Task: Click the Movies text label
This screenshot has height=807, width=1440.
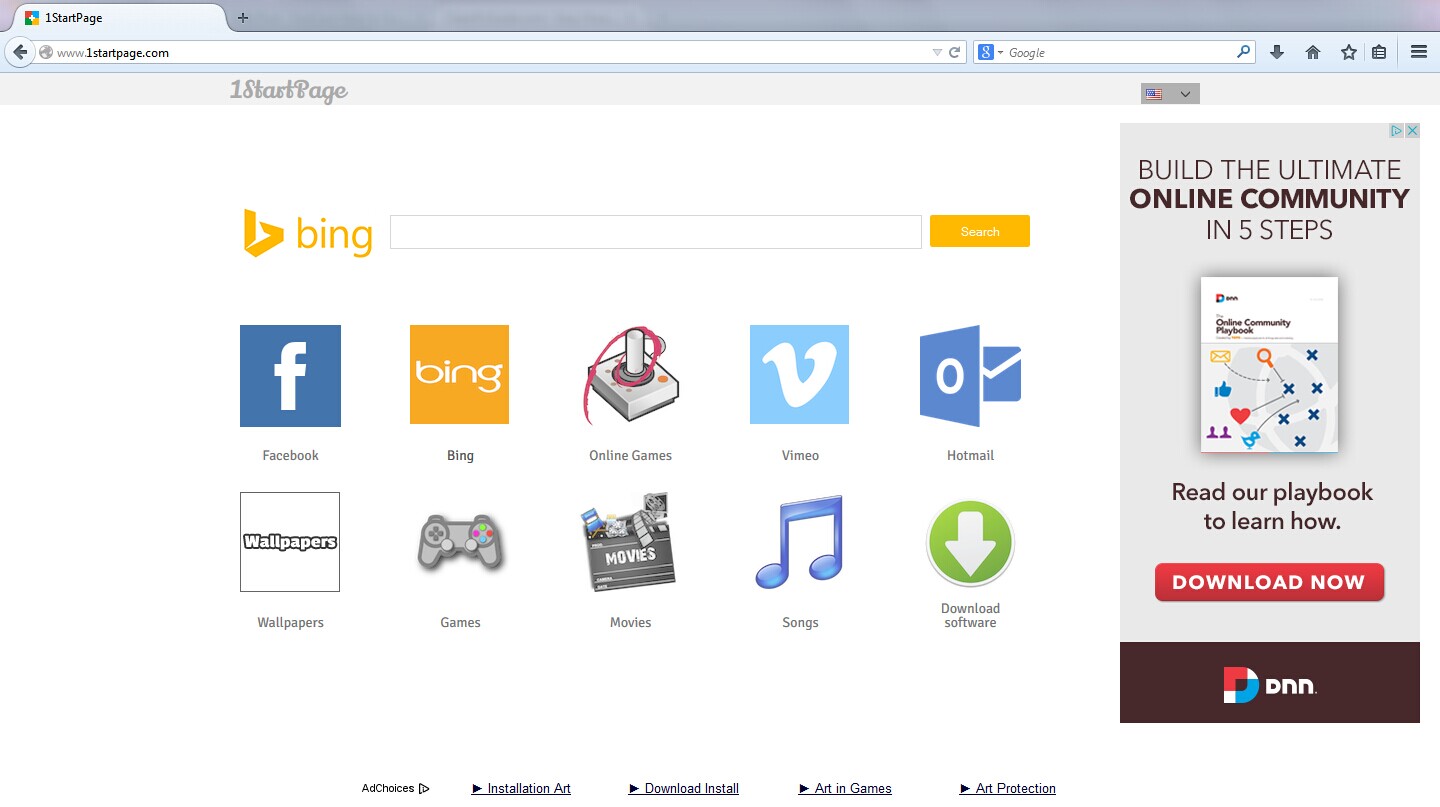Action: (x=630, y=622)
